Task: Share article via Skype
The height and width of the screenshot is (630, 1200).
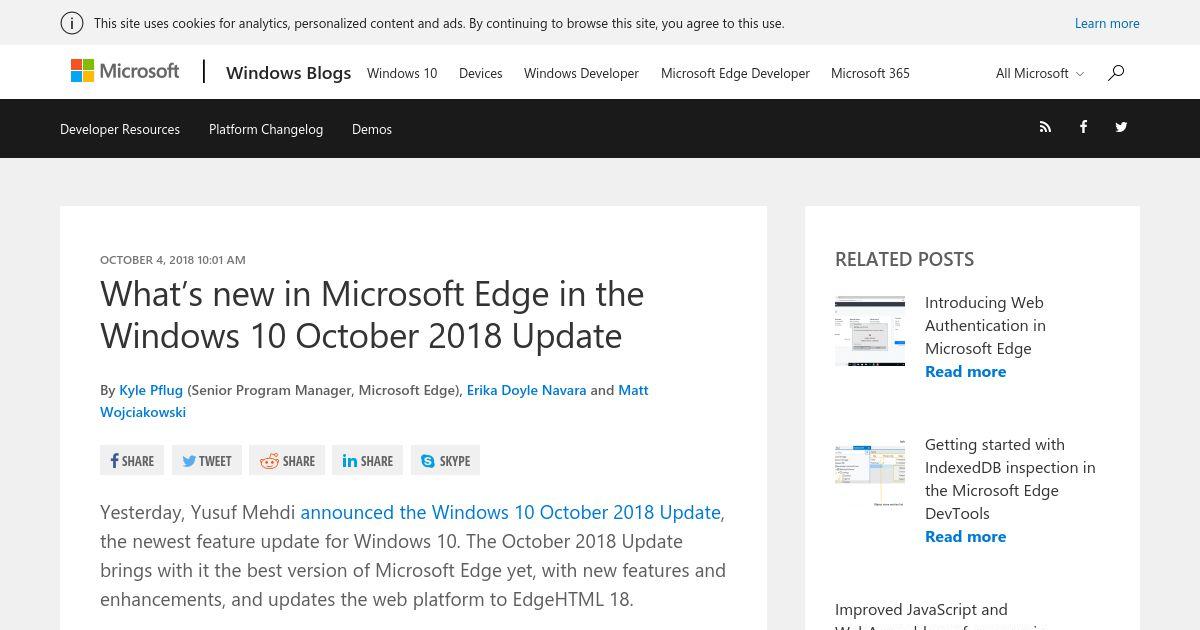Action: pyautogui.click(x=445, y=460)
